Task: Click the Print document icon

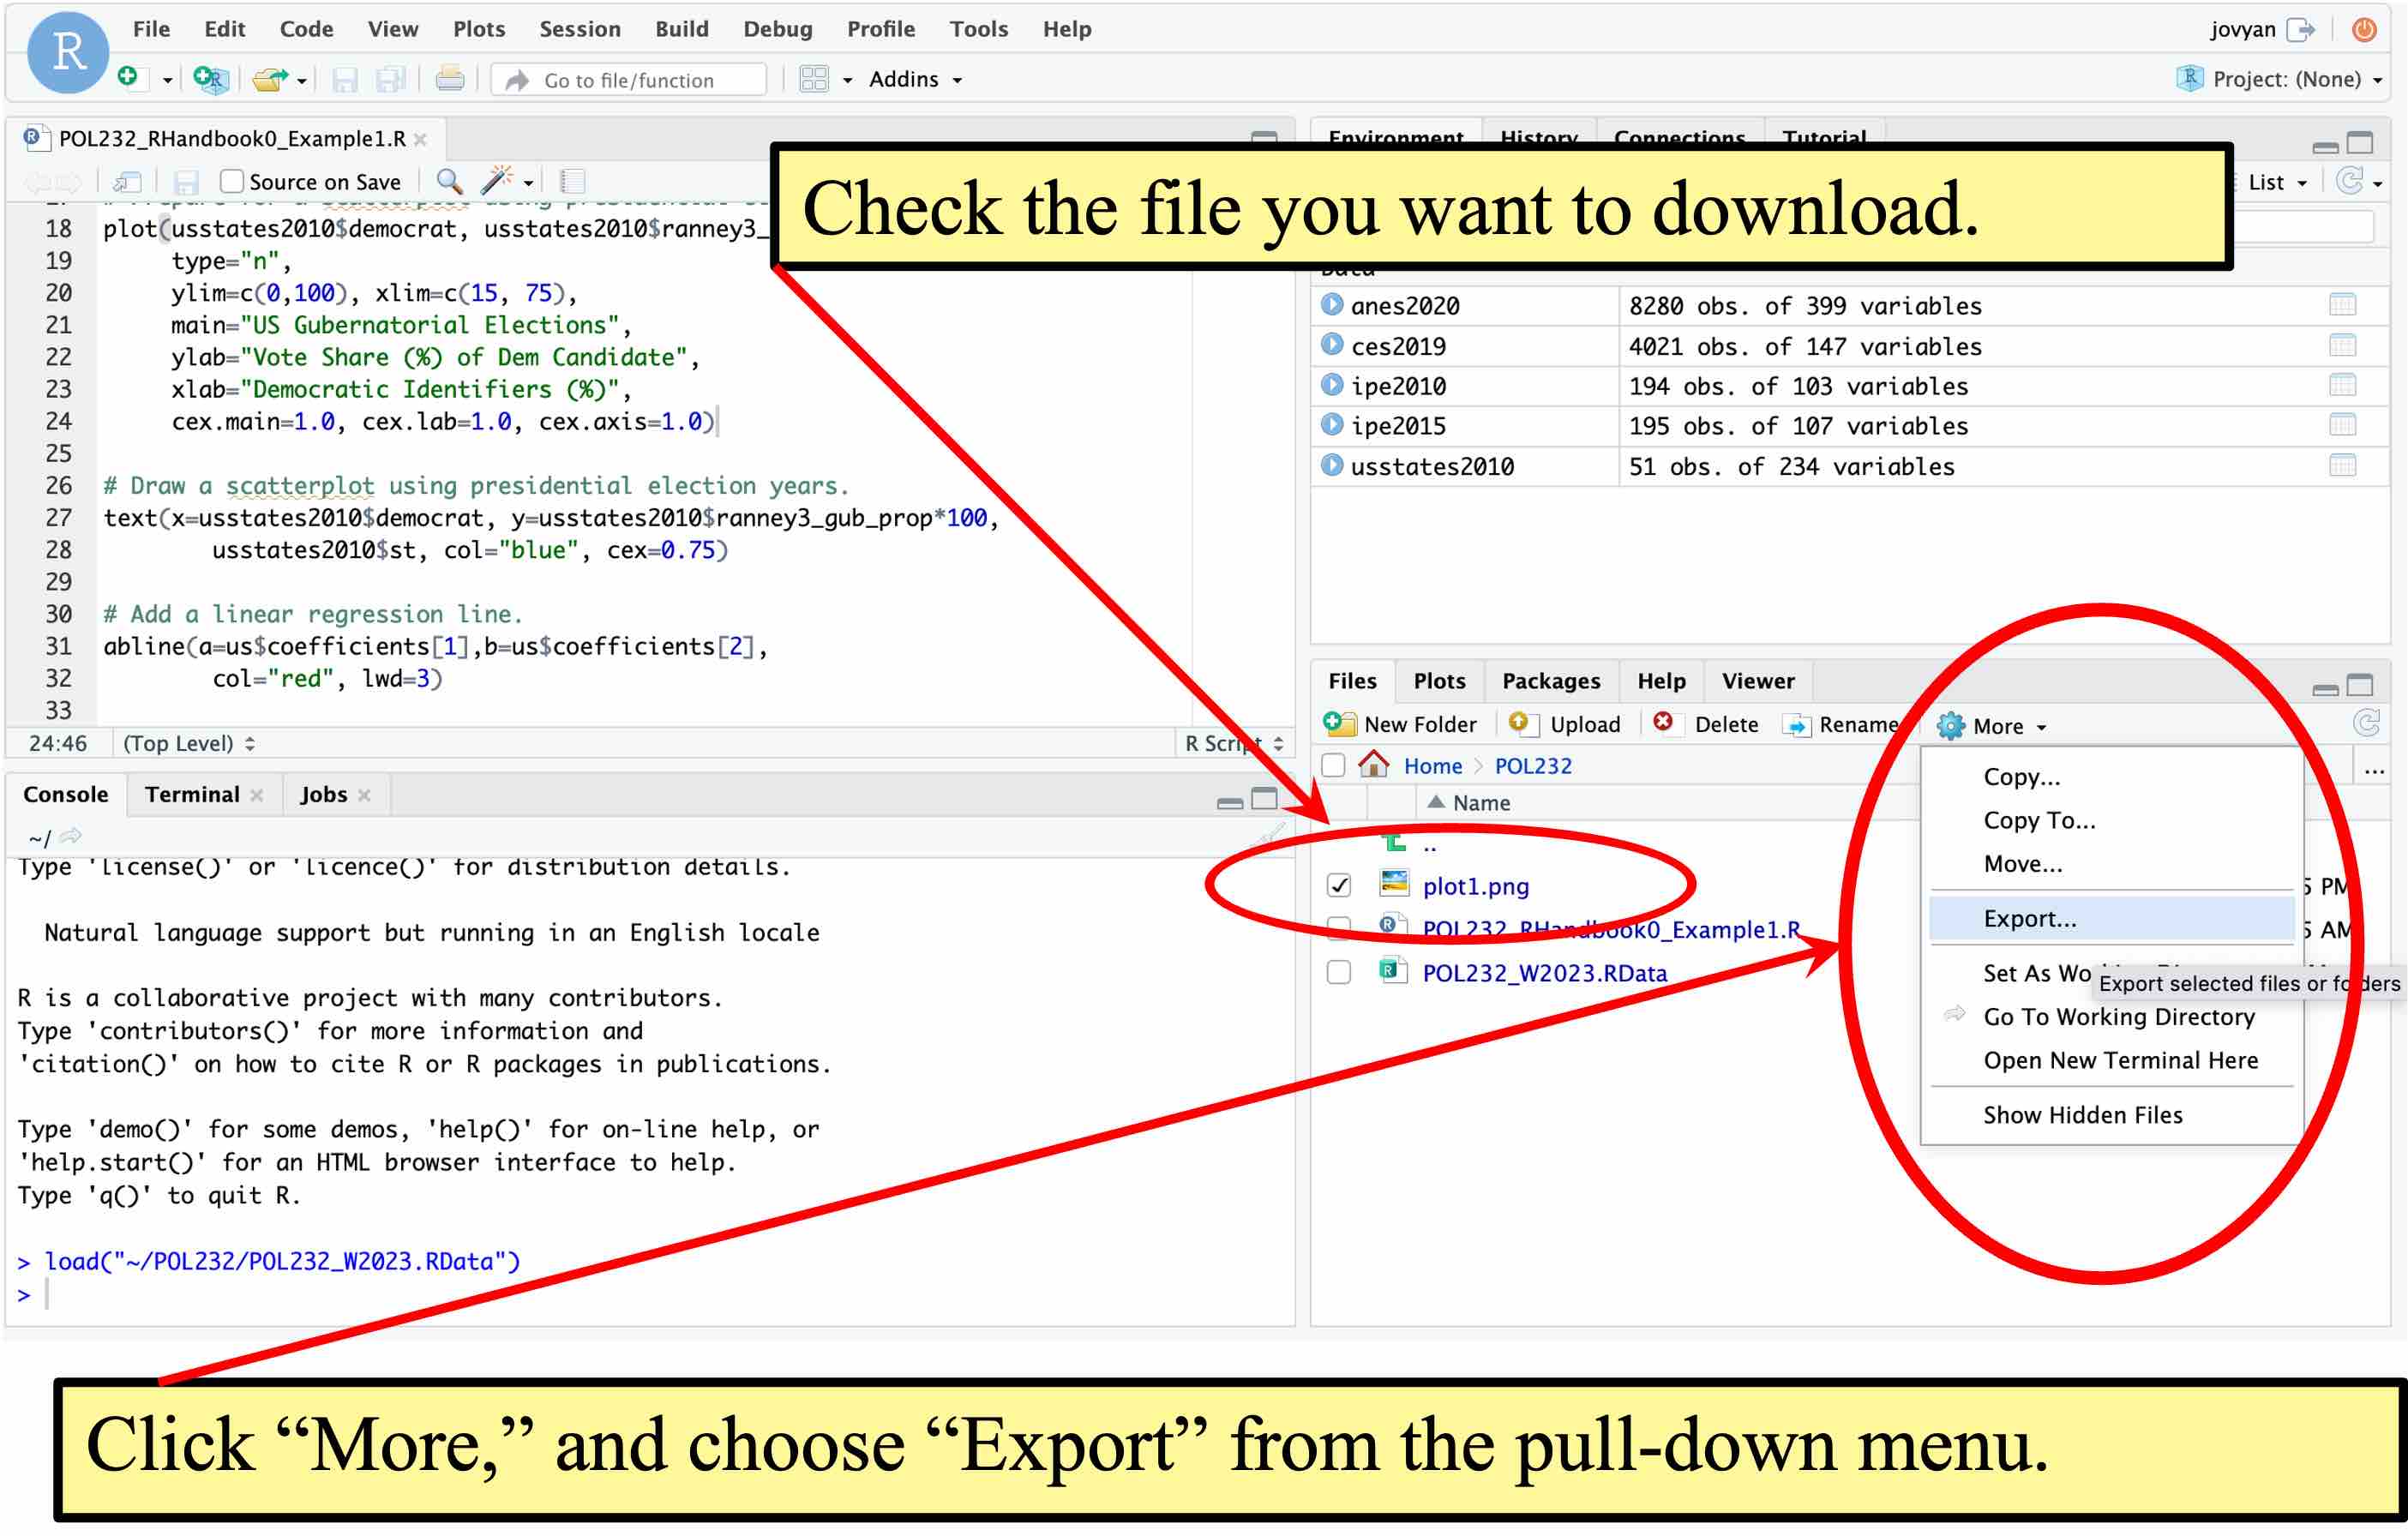Action: 450,78
